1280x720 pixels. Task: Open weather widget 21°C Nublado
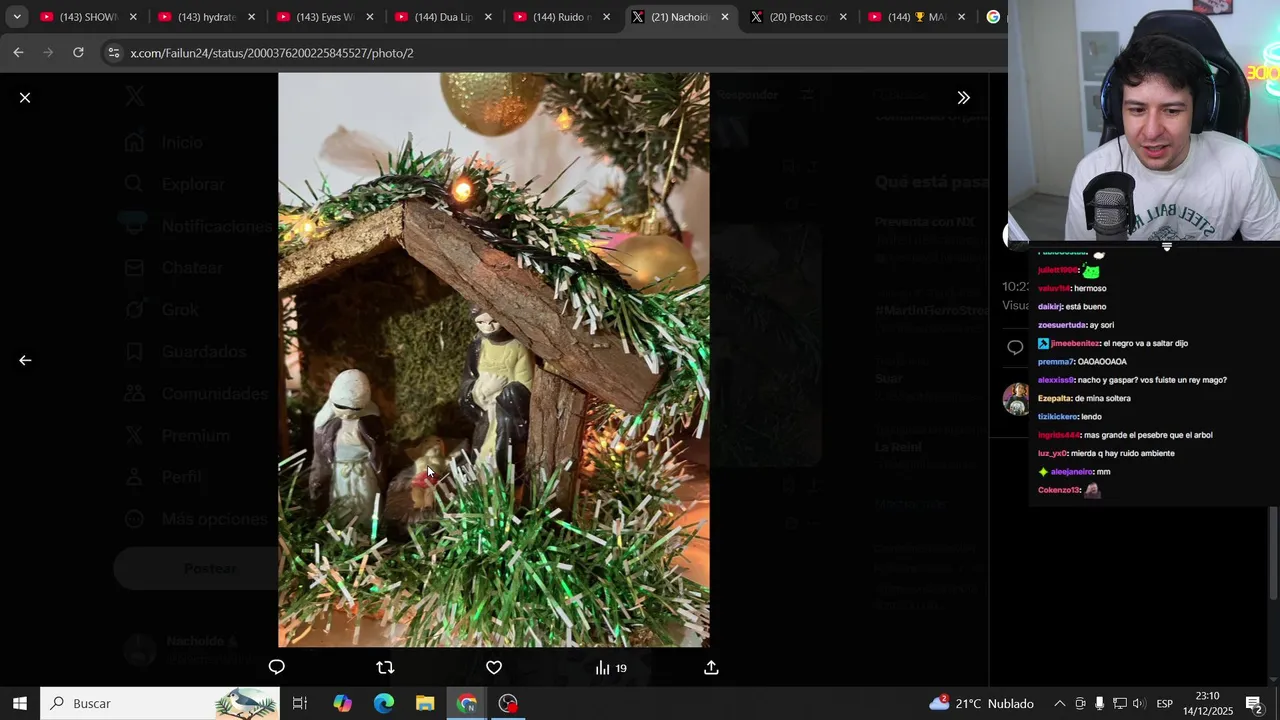(x=981, y=703)
